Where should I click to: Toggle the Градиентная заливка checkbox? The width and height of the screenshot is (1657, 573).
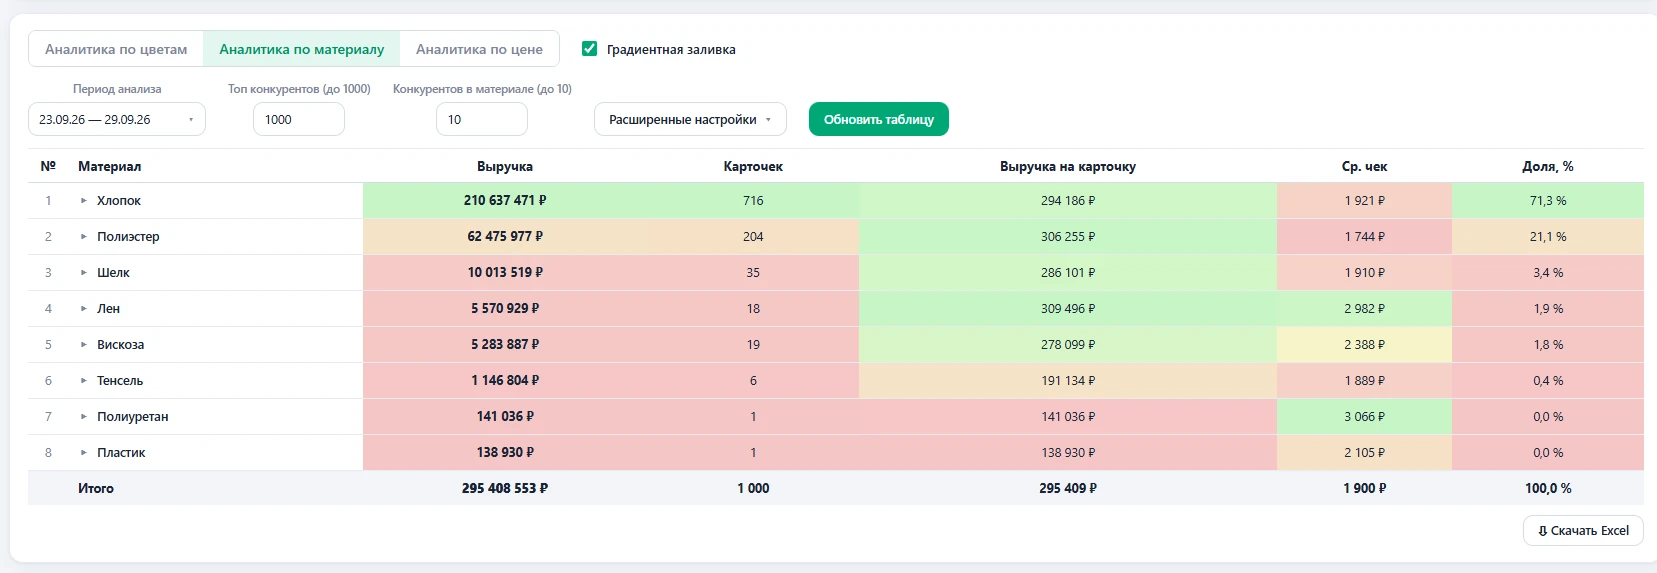coord(590,49)
